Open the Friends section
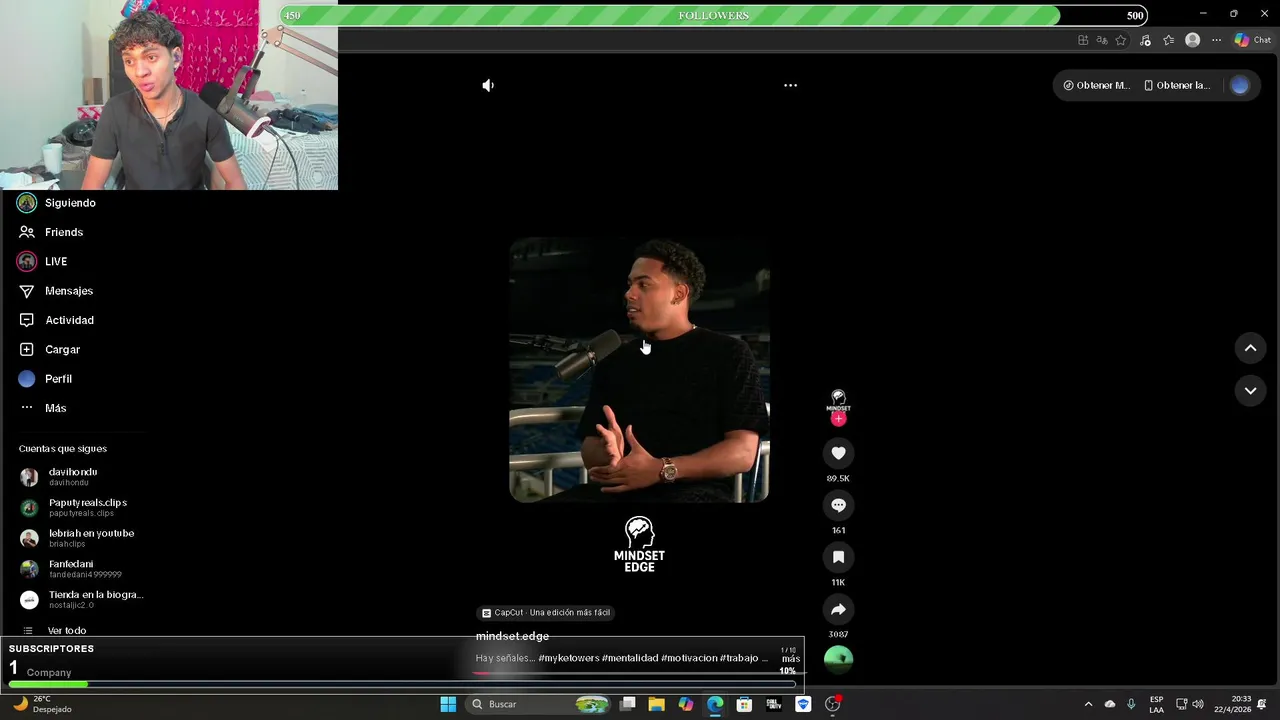The width and height of the screenshot is (1280, 720). tap(52, 232)
